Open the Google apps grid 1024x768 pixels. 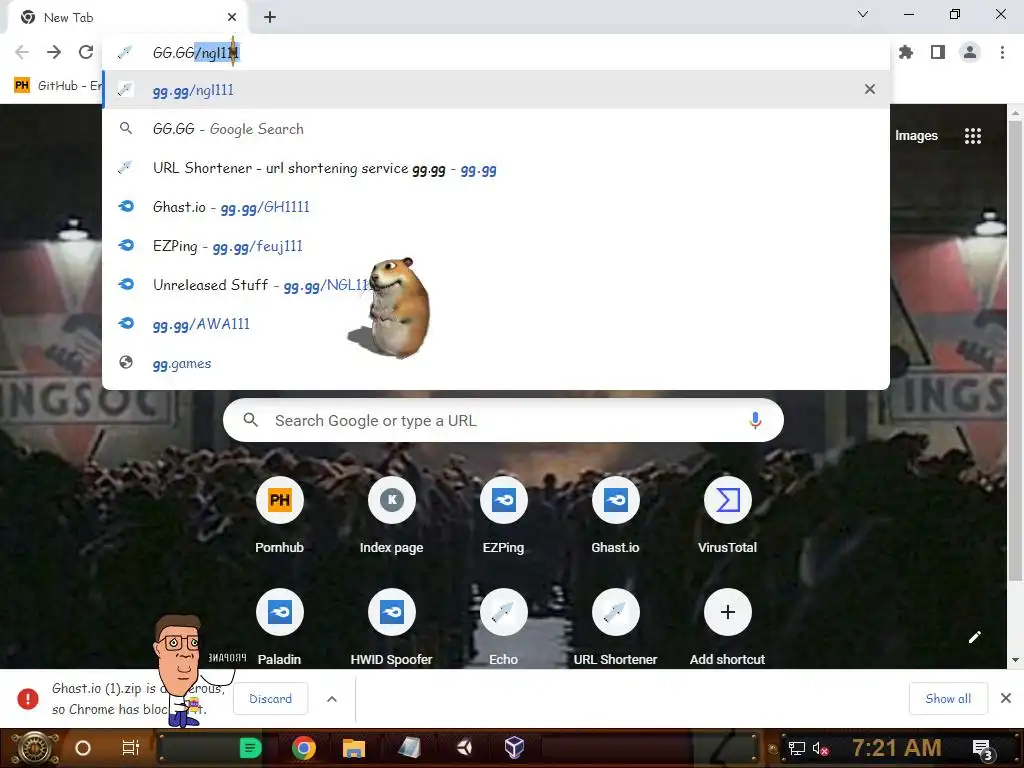pyautogui.click(x=973, y=136)
